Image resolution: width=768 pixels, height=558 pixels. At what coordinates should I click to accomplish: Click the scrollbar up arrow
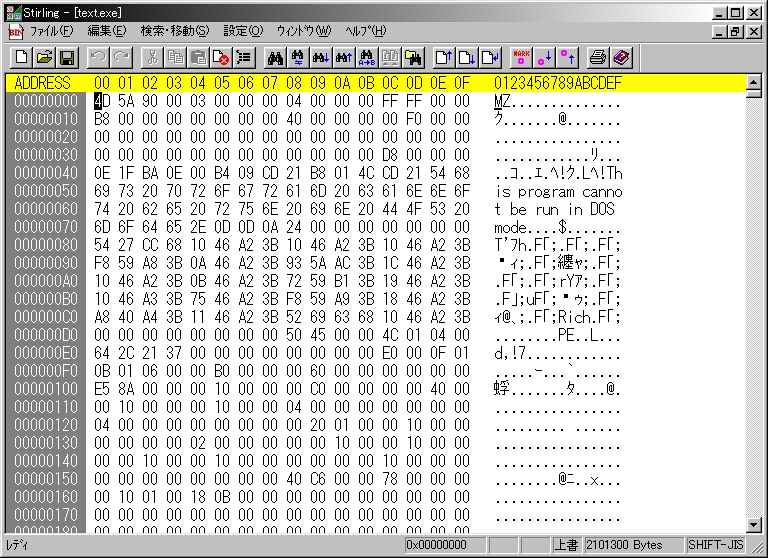coord(754,83)
